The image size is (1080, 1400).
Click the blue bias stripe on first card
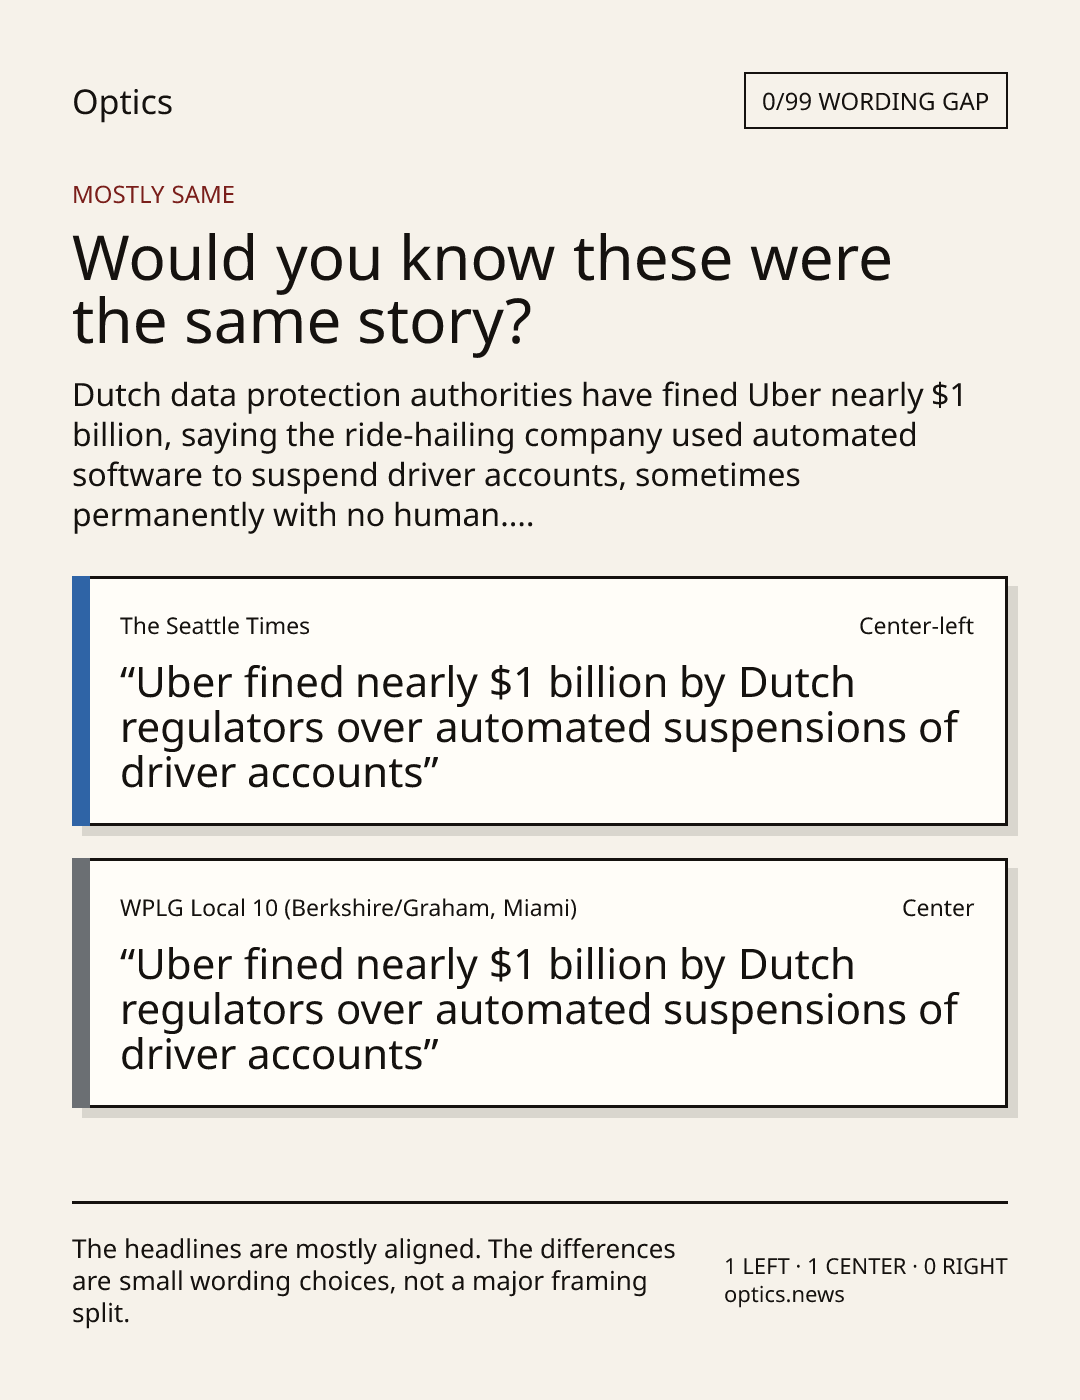81,701
